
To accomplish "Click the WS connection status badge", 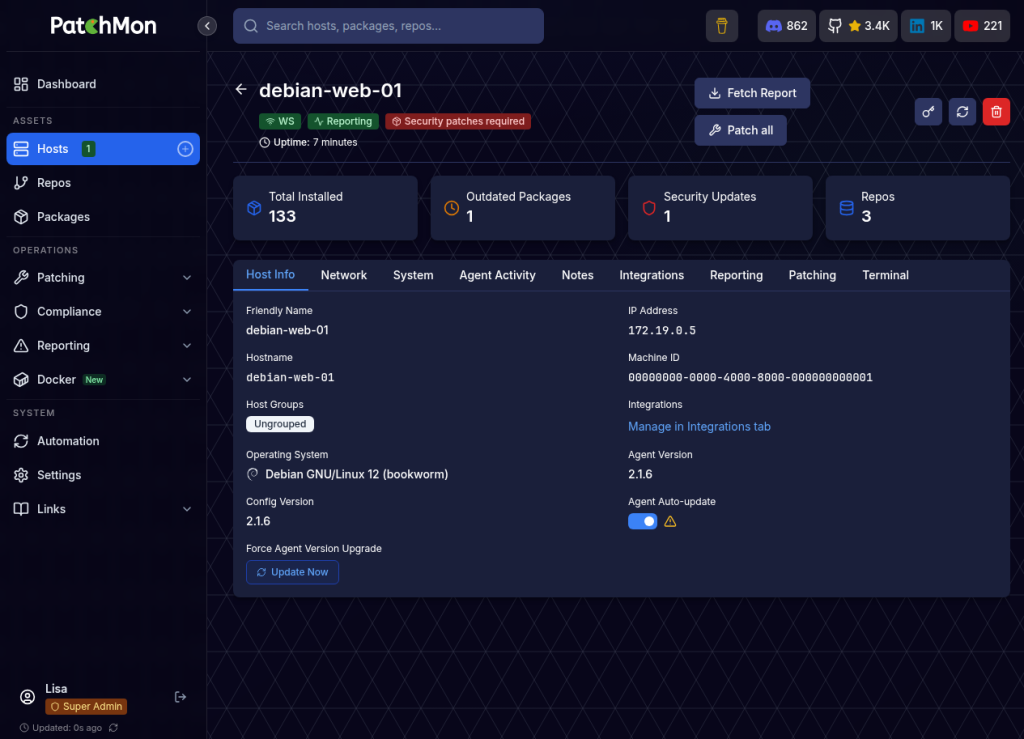I will (x=280, y=121).
